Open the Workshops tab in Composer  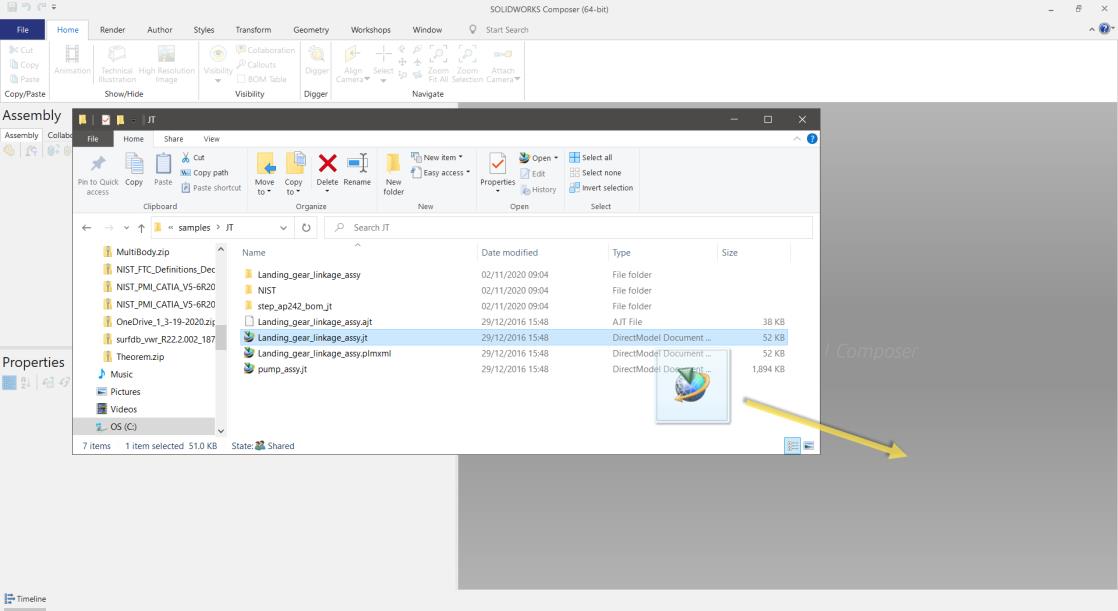(x=370, y=30)
